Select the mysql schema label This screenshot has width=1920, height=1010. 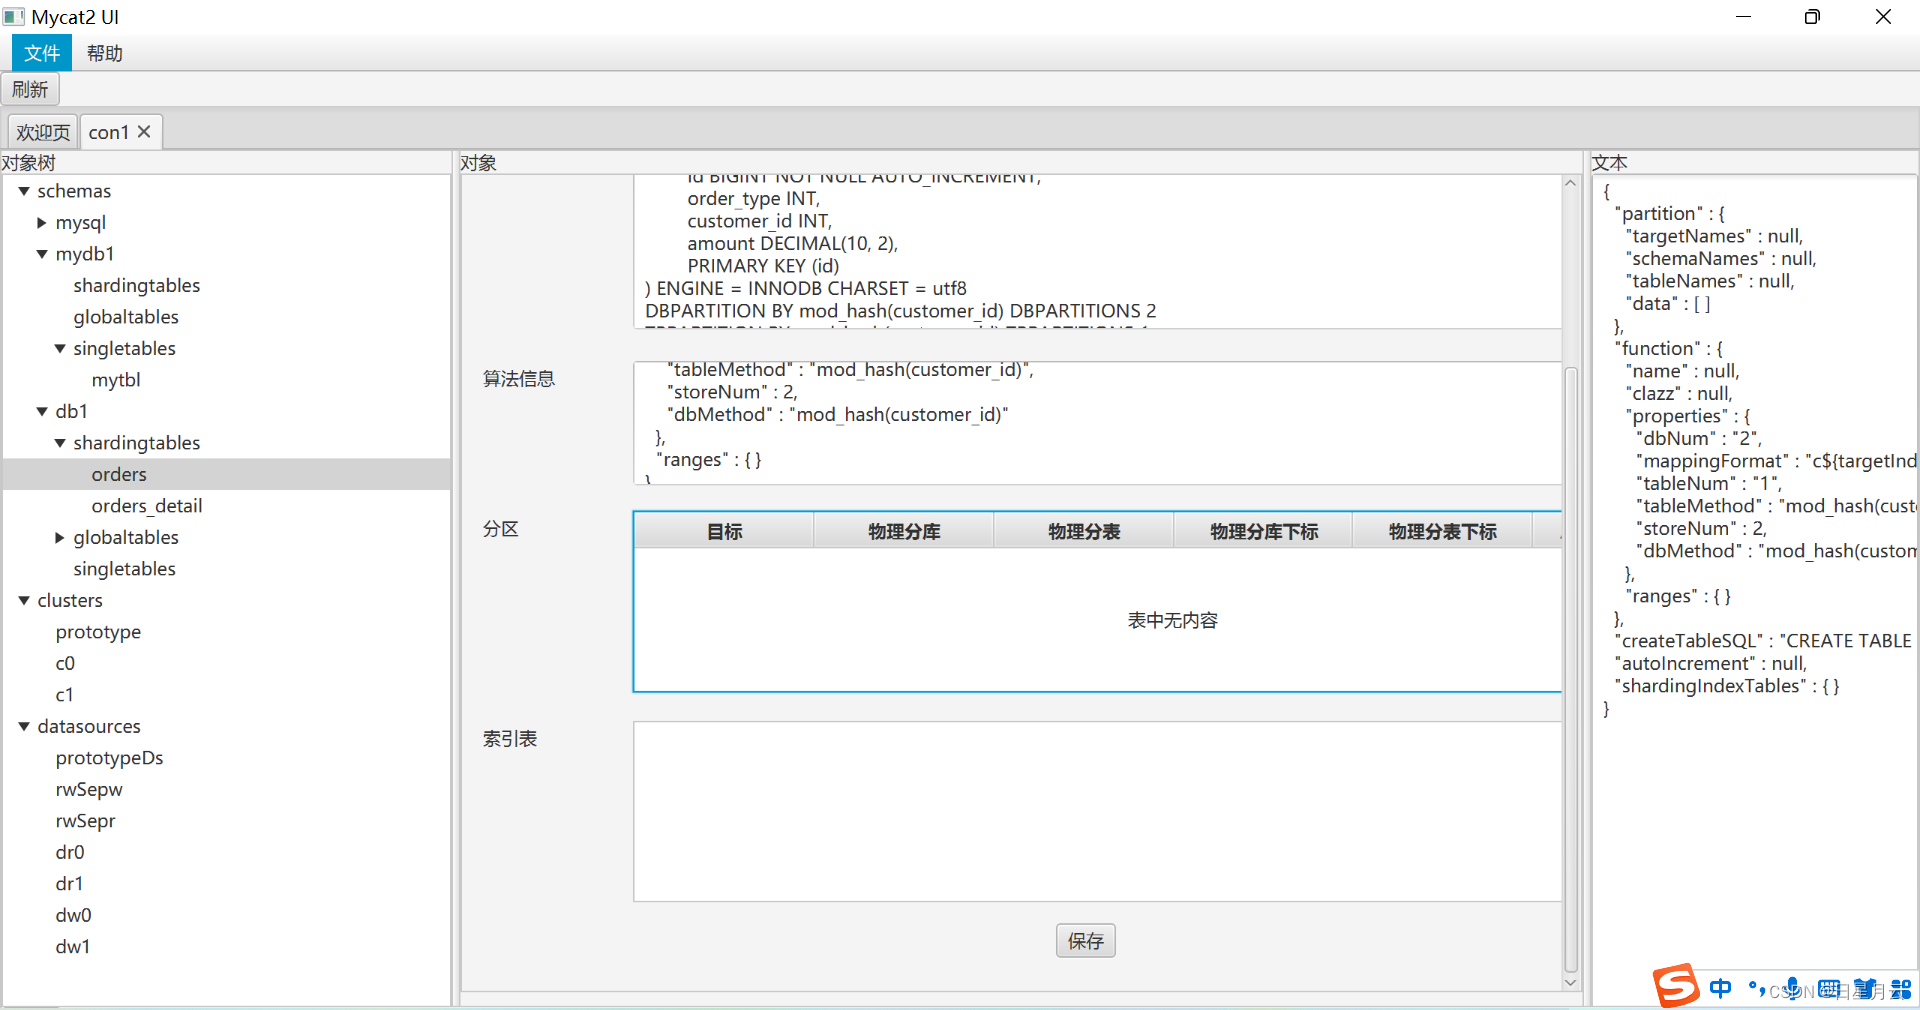80,223
